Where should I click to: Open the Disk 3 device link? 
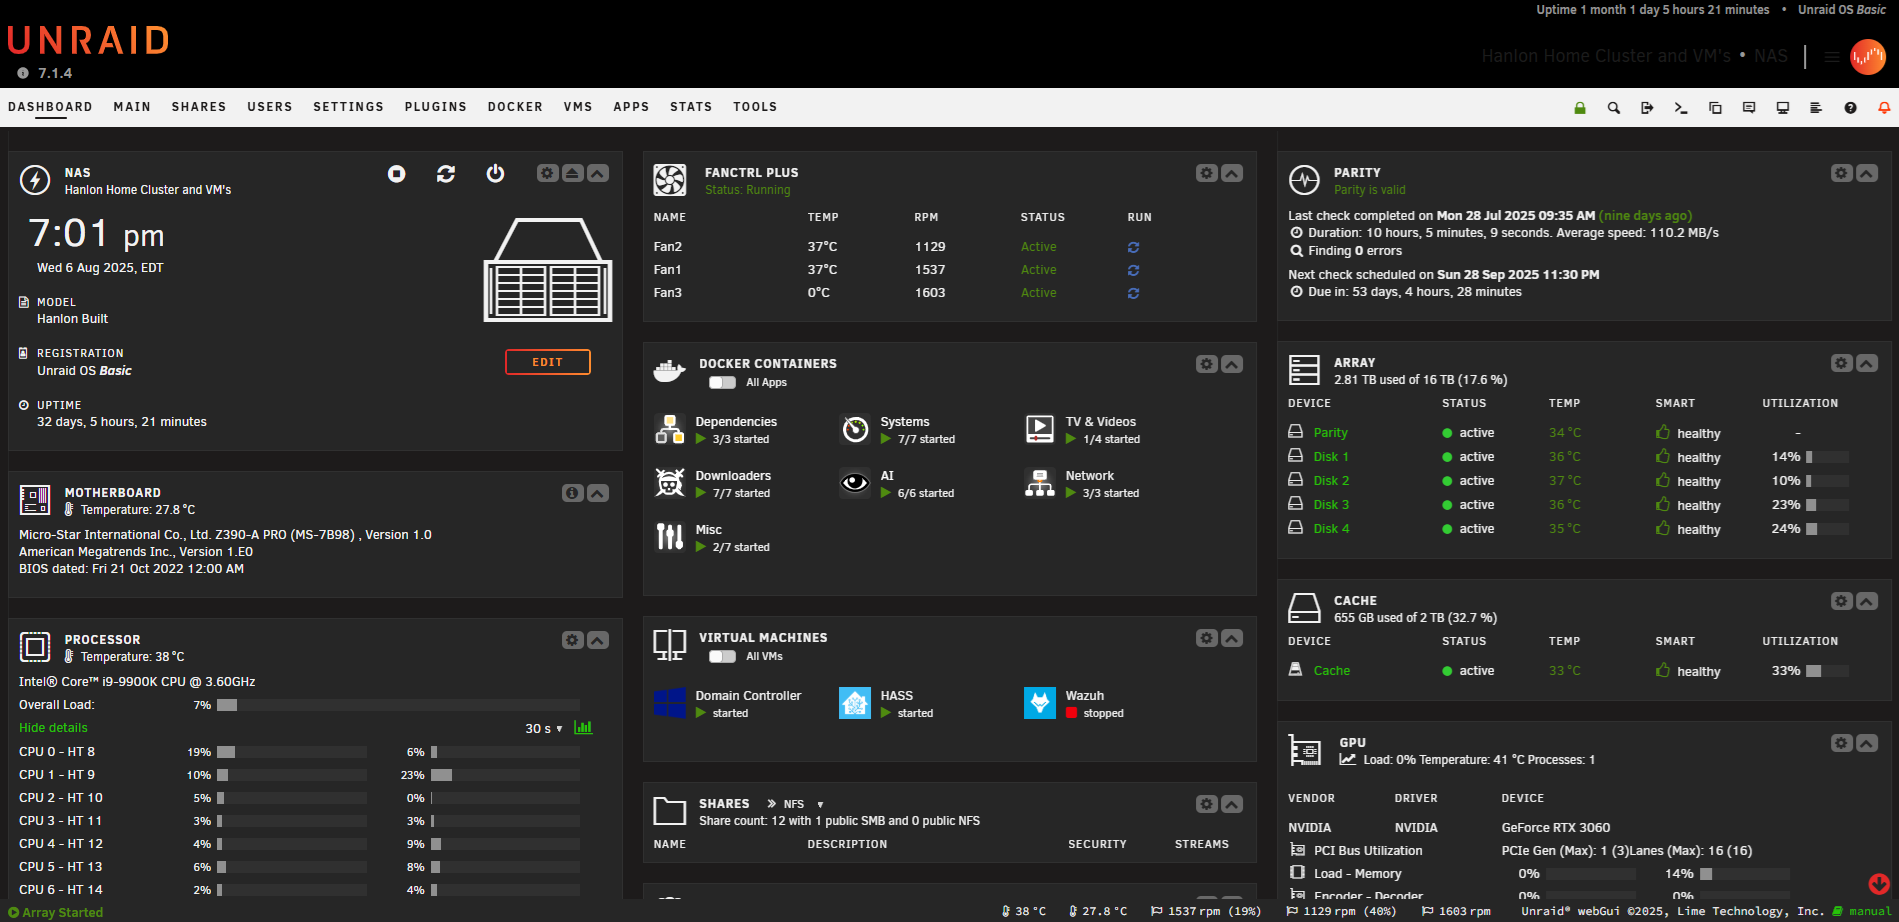(1331, 505)
